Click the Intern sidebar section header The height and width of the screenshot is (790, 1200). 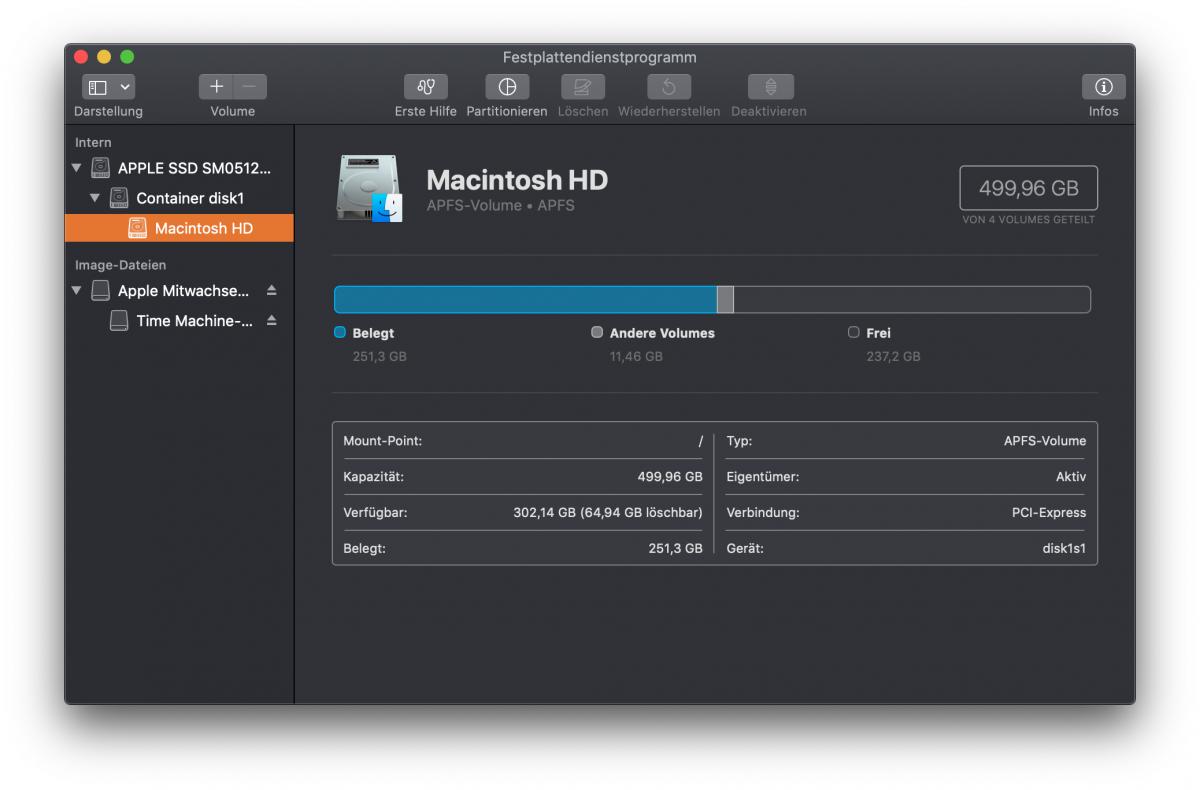pyautogui.click(x=93, y=143)
